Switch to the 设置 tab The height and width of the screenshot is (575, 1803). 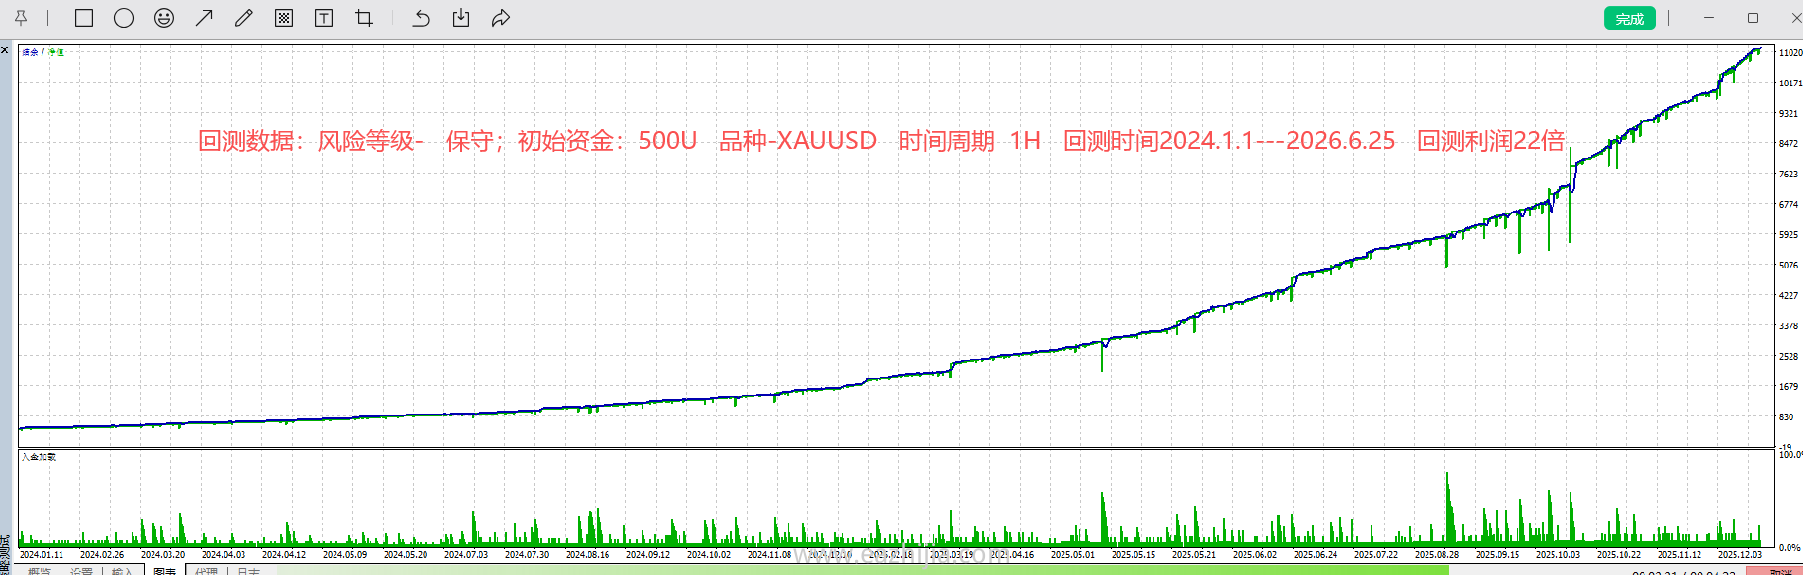click(x=81, y=571)
